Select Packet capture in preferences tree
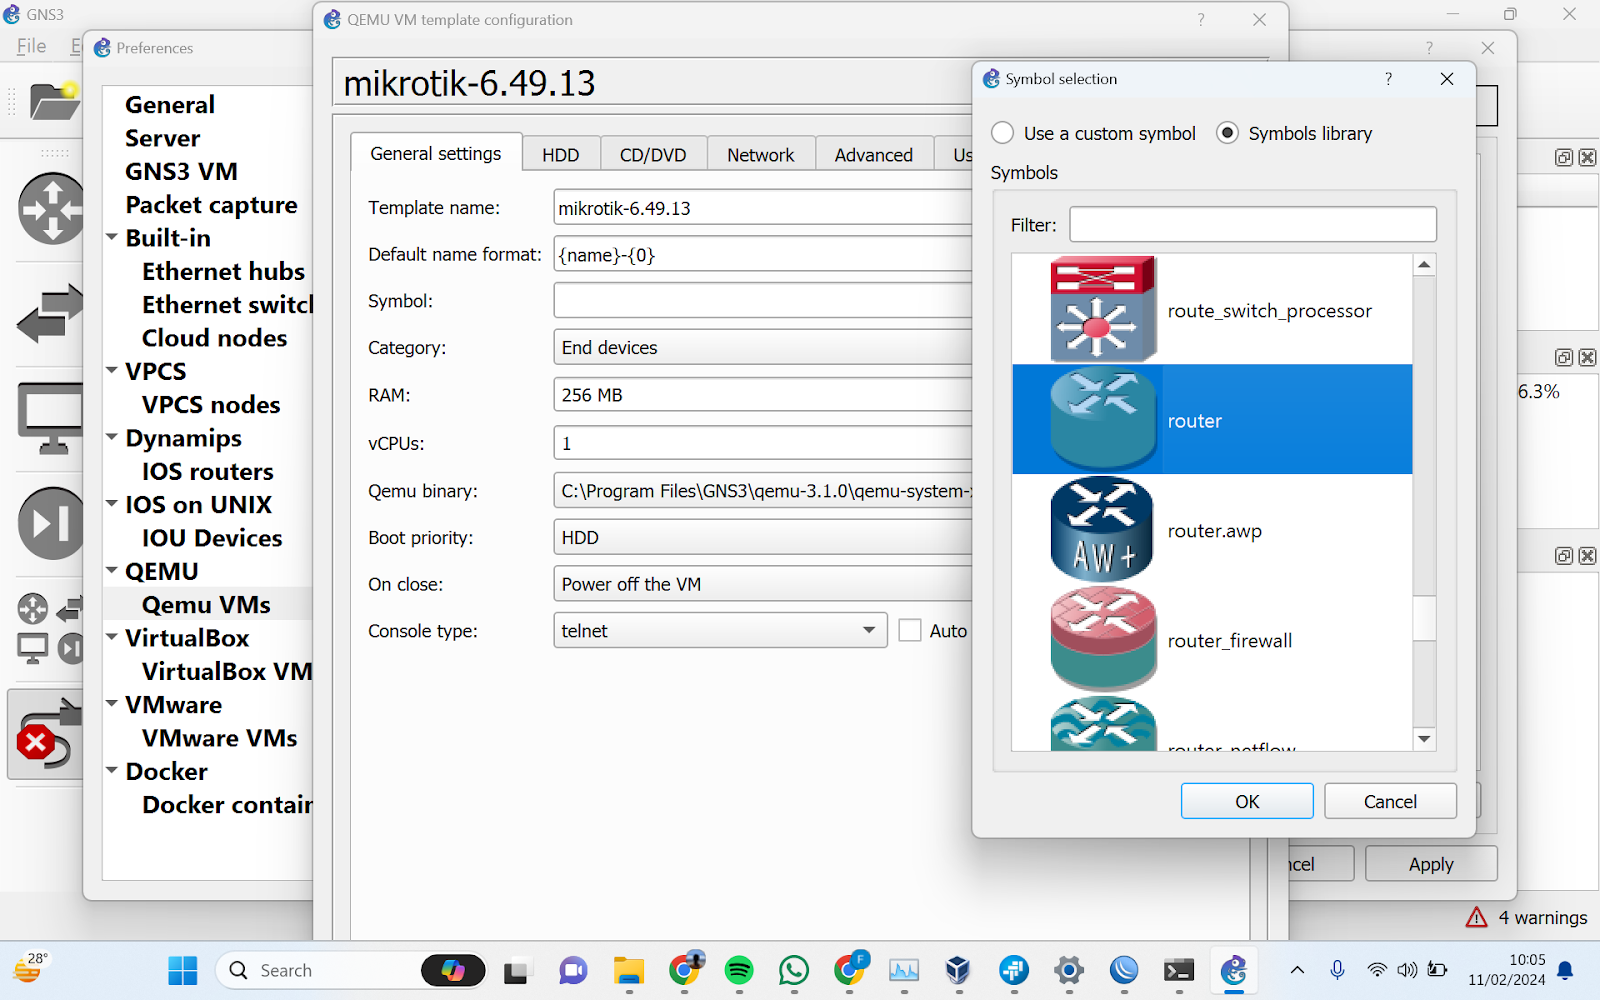Image resolution: width=1600 pixels, height=1000 pixels. (x=211, y=204)
